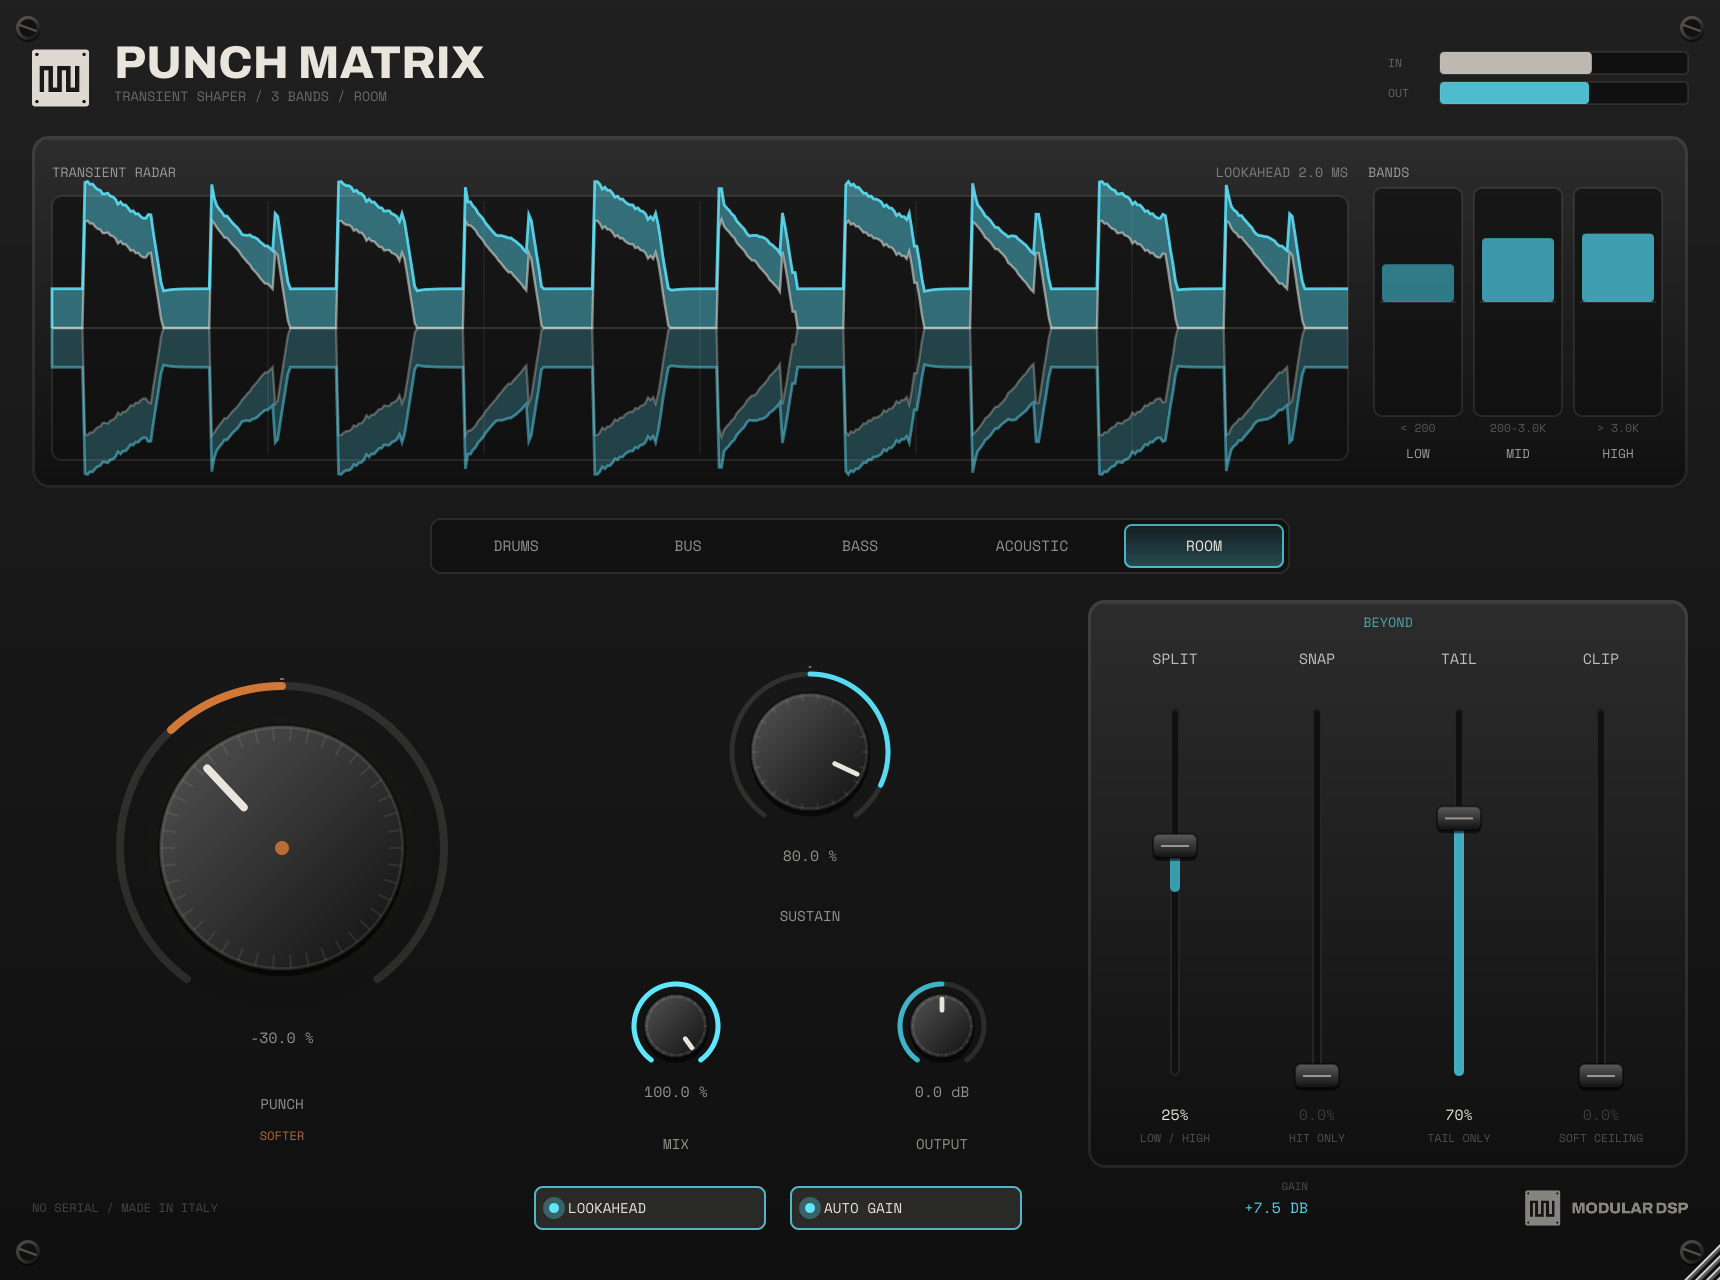Click the BEYOND panel heading
The width and height of the screenshot is (1720, 1280).
(1388, 622)
